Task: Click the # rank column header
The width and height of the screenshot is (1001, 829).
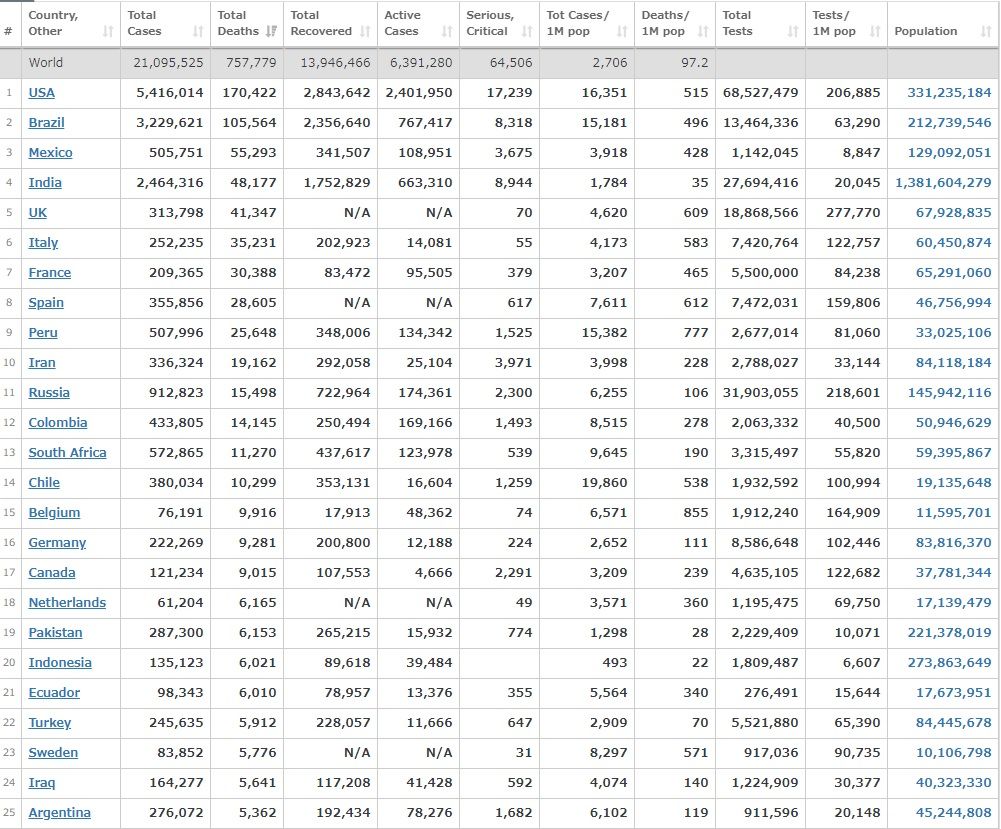Action: point(9,31)
